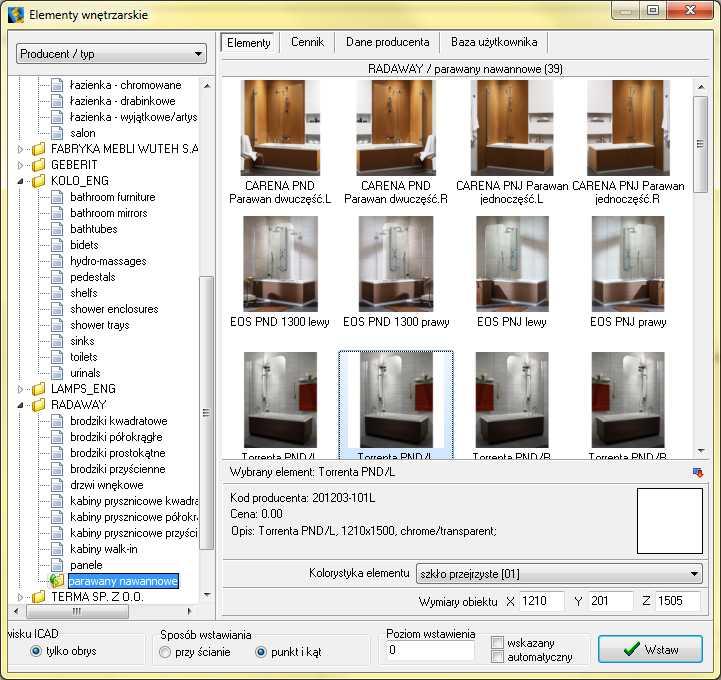Click the app icon in title bar

pyautogui.click(x=16, y=14)
